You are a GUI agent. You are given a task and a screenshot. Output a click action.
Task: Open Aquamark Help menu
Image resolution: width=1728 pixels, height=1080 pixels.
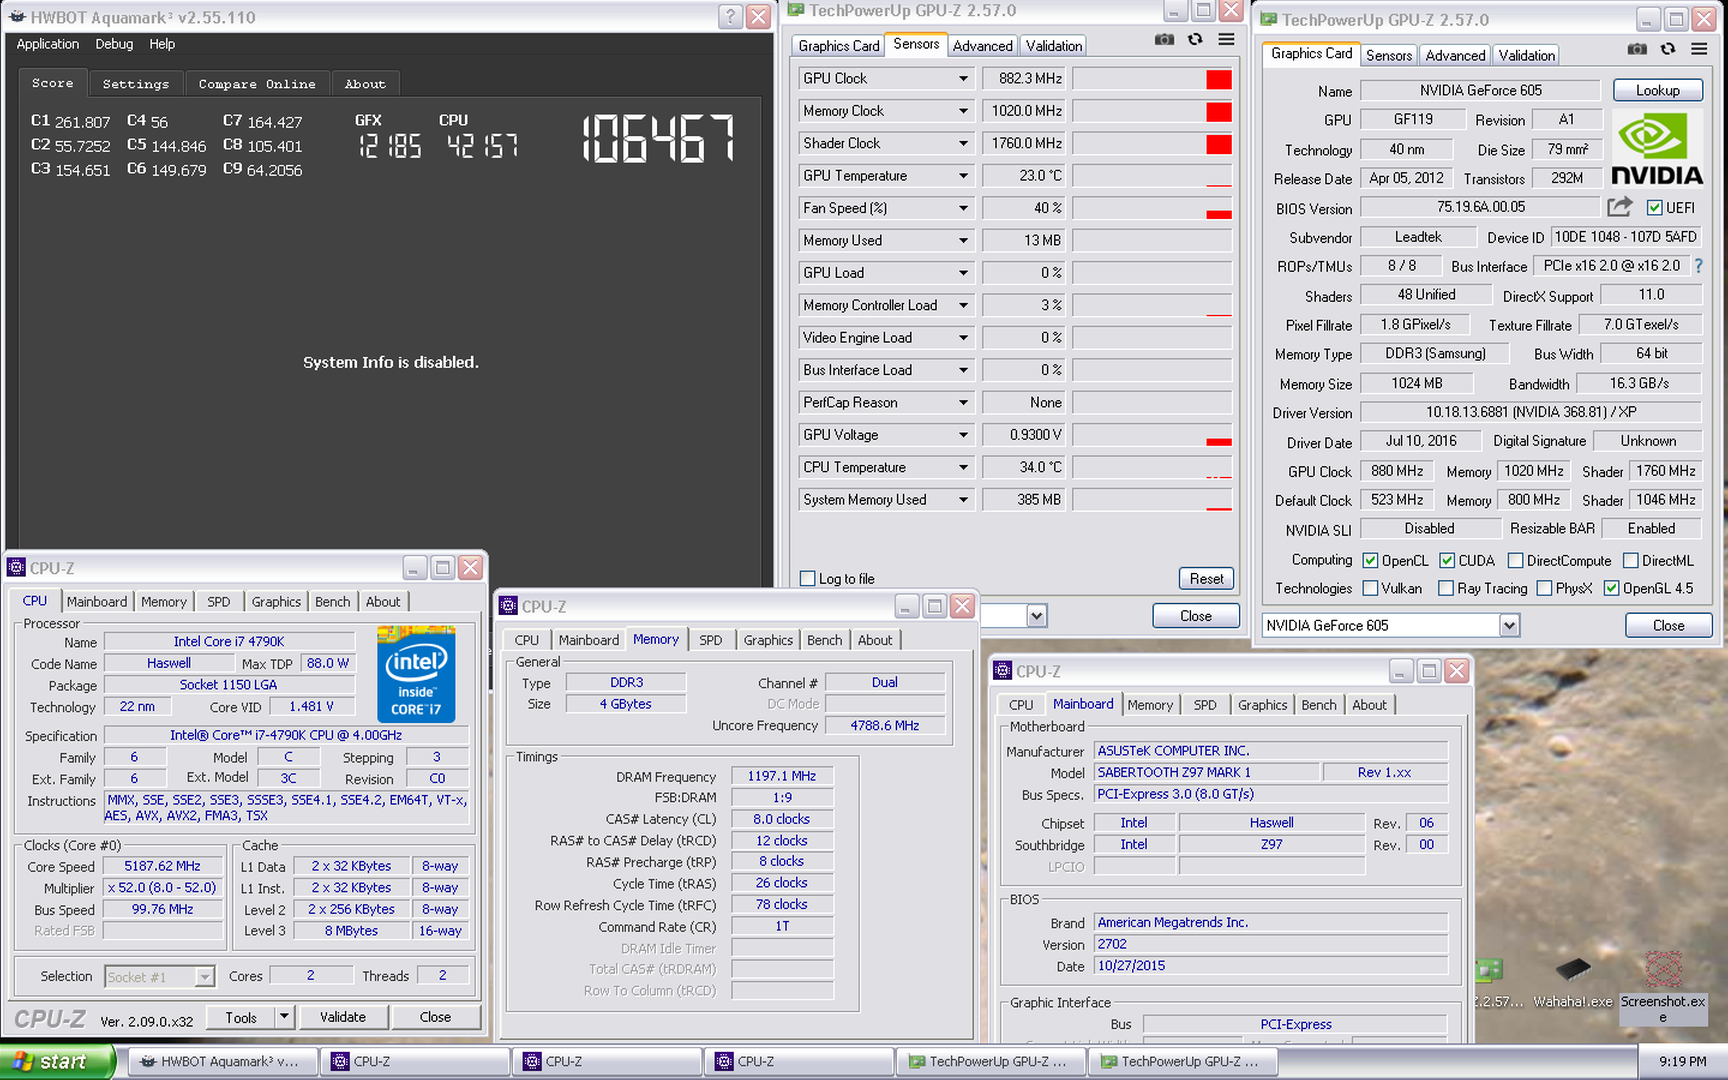click(x=162, y=44)
